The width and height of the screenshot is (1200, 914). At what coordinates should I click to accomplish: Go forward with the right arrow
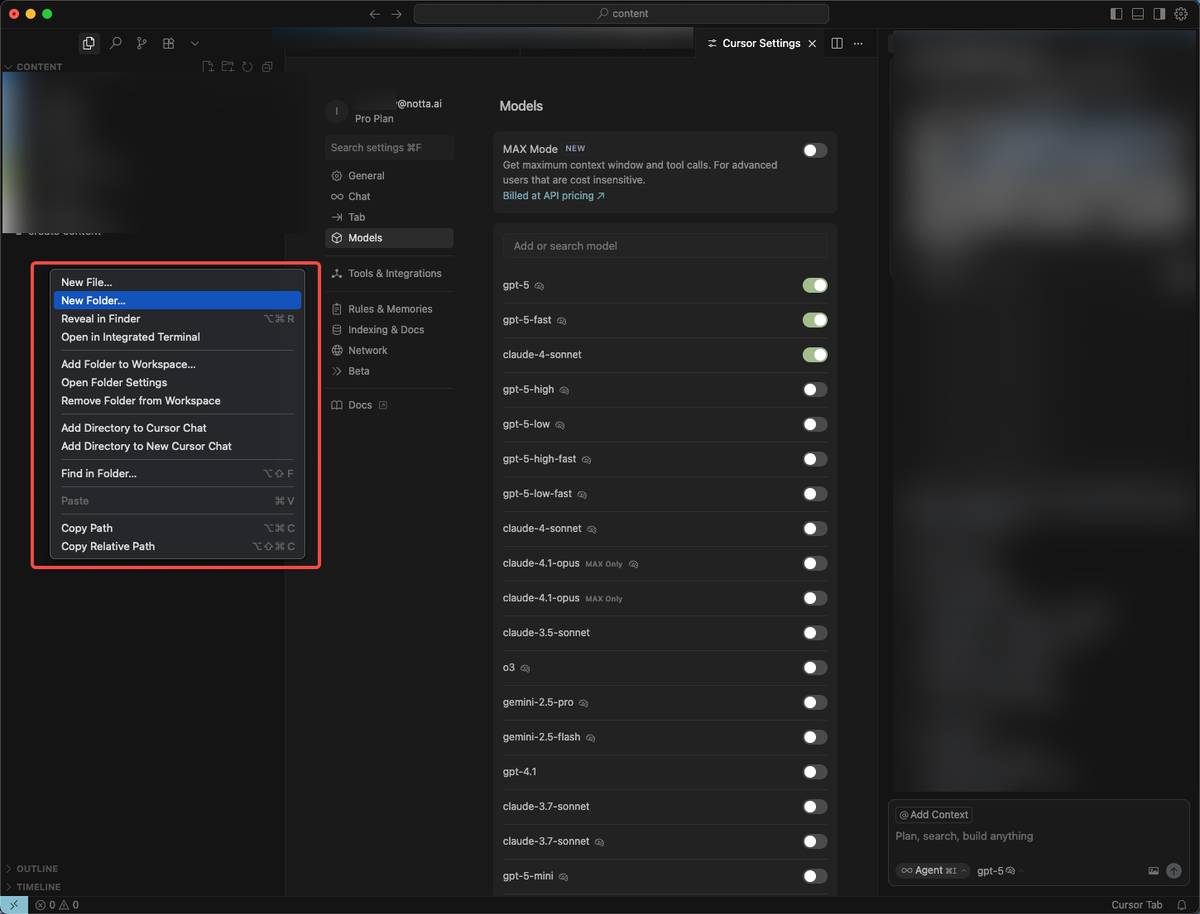coord(397,14)
